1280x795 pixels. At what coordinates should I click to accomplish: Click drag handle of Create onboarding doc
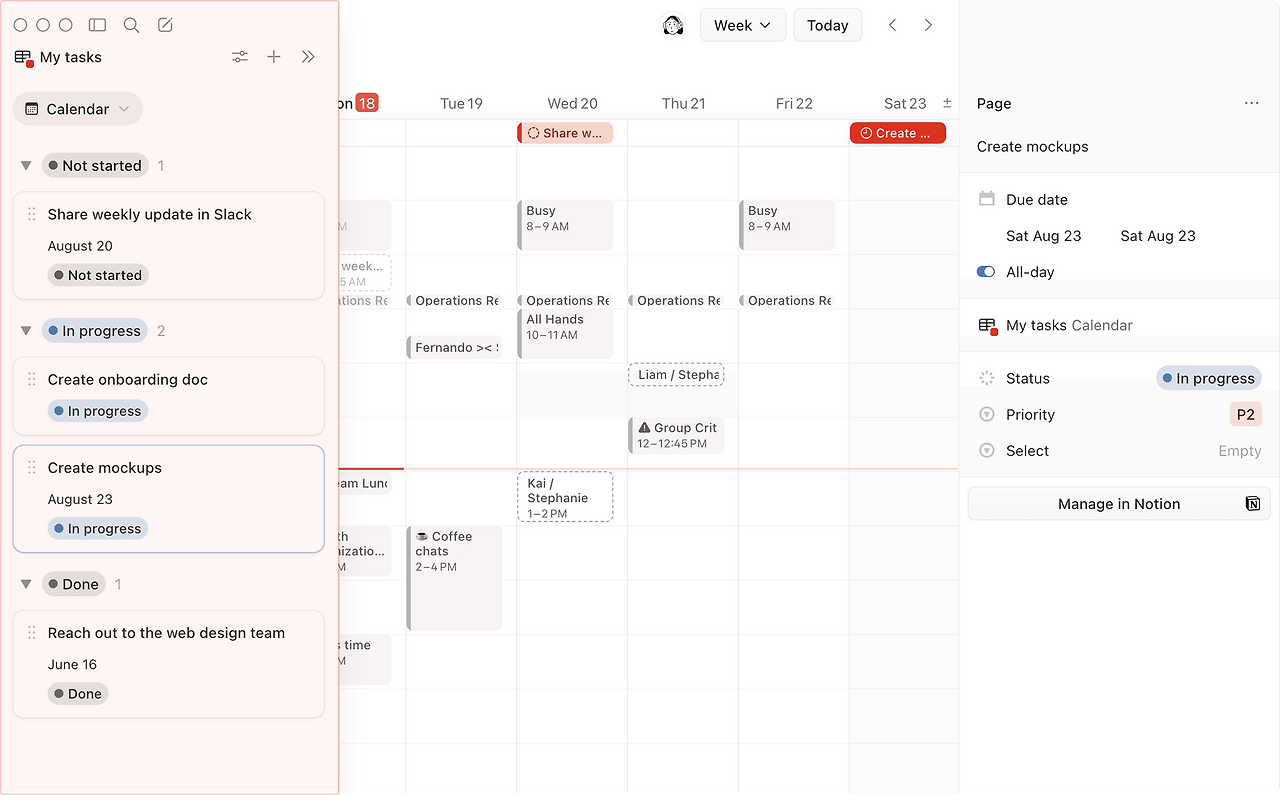pyautogui.click(x=32, y=379)
